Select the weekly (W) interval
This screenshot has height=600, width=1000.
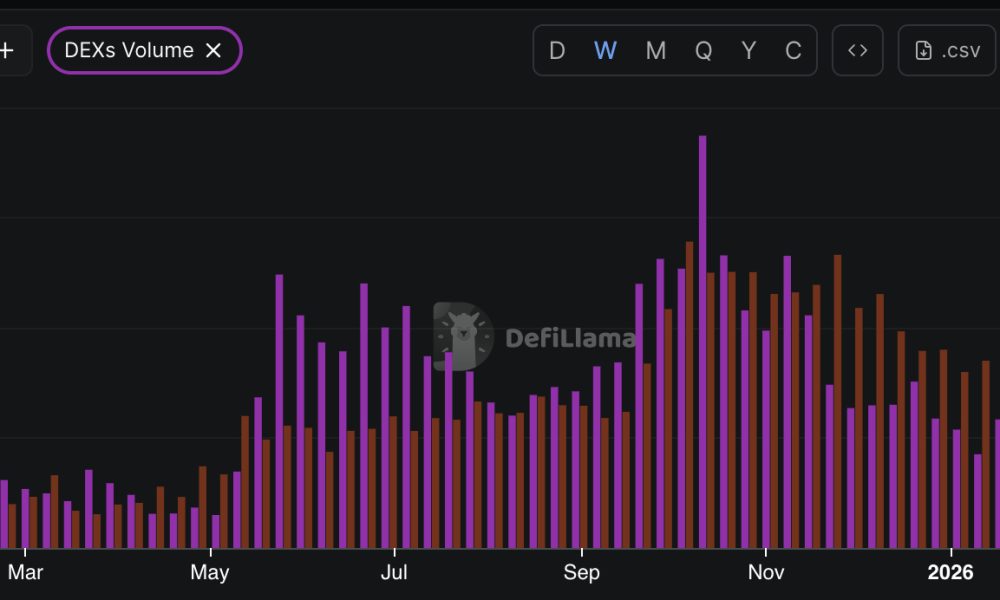pos(605,50)
